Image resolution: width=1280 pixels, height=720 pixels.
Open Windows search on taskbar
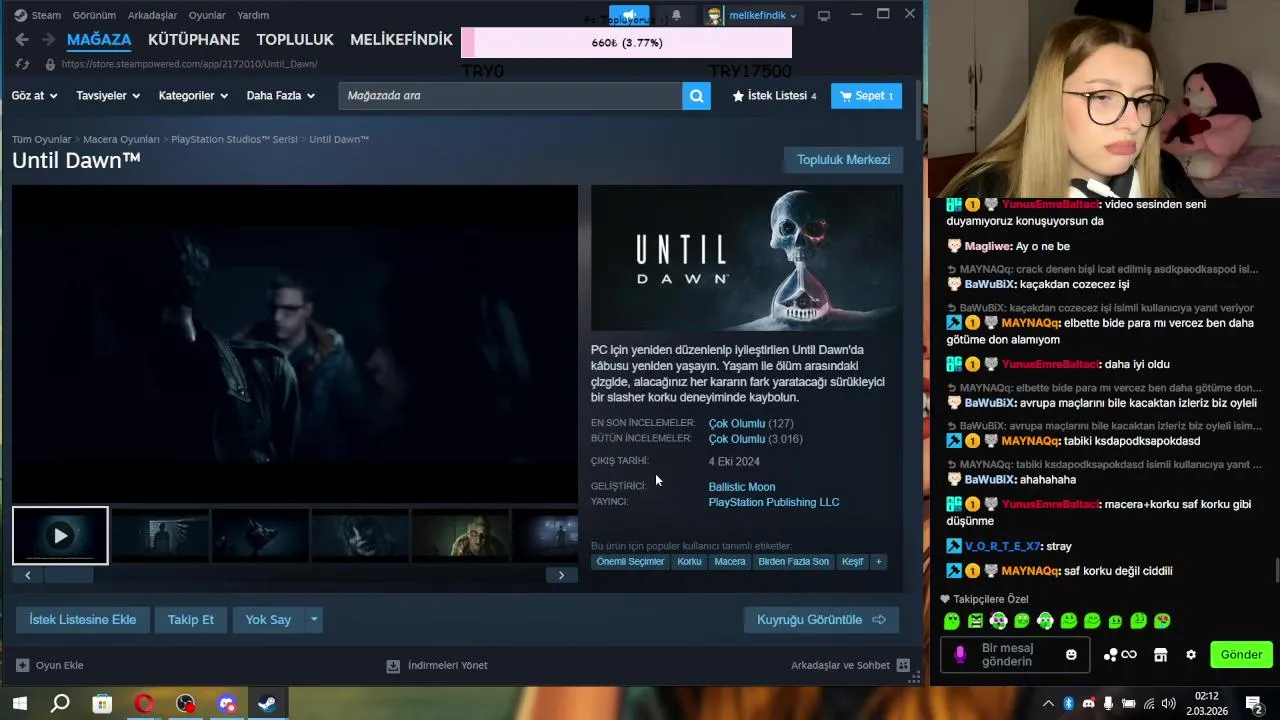(x=60, y=704)
